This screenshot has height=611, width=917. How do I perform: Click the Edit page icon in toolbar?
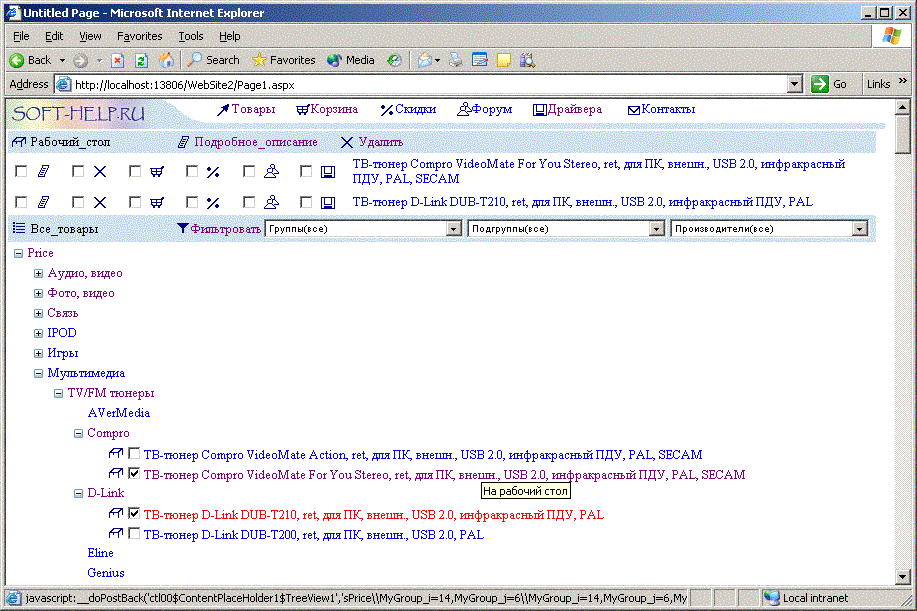480,60
